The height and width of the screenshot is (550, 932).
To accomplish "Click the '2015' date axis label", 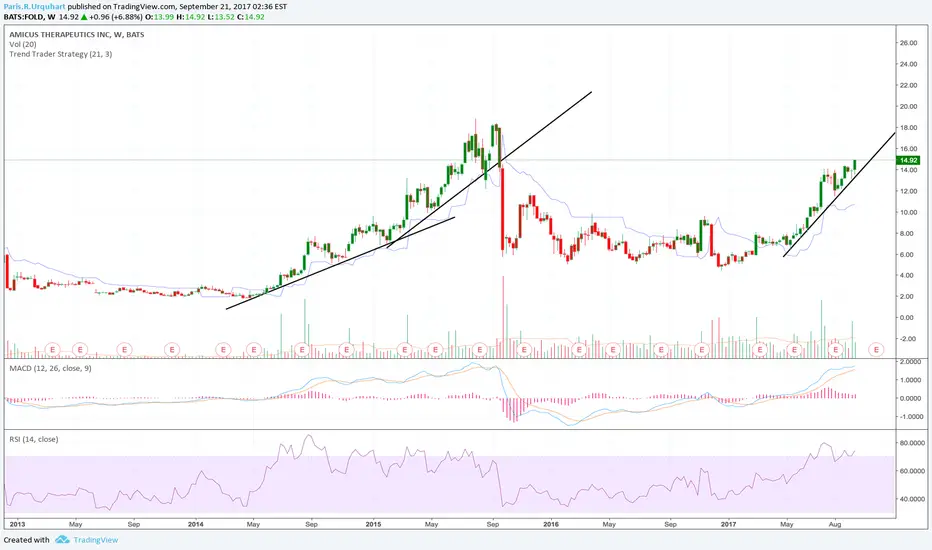I will (x=373, y=524).
